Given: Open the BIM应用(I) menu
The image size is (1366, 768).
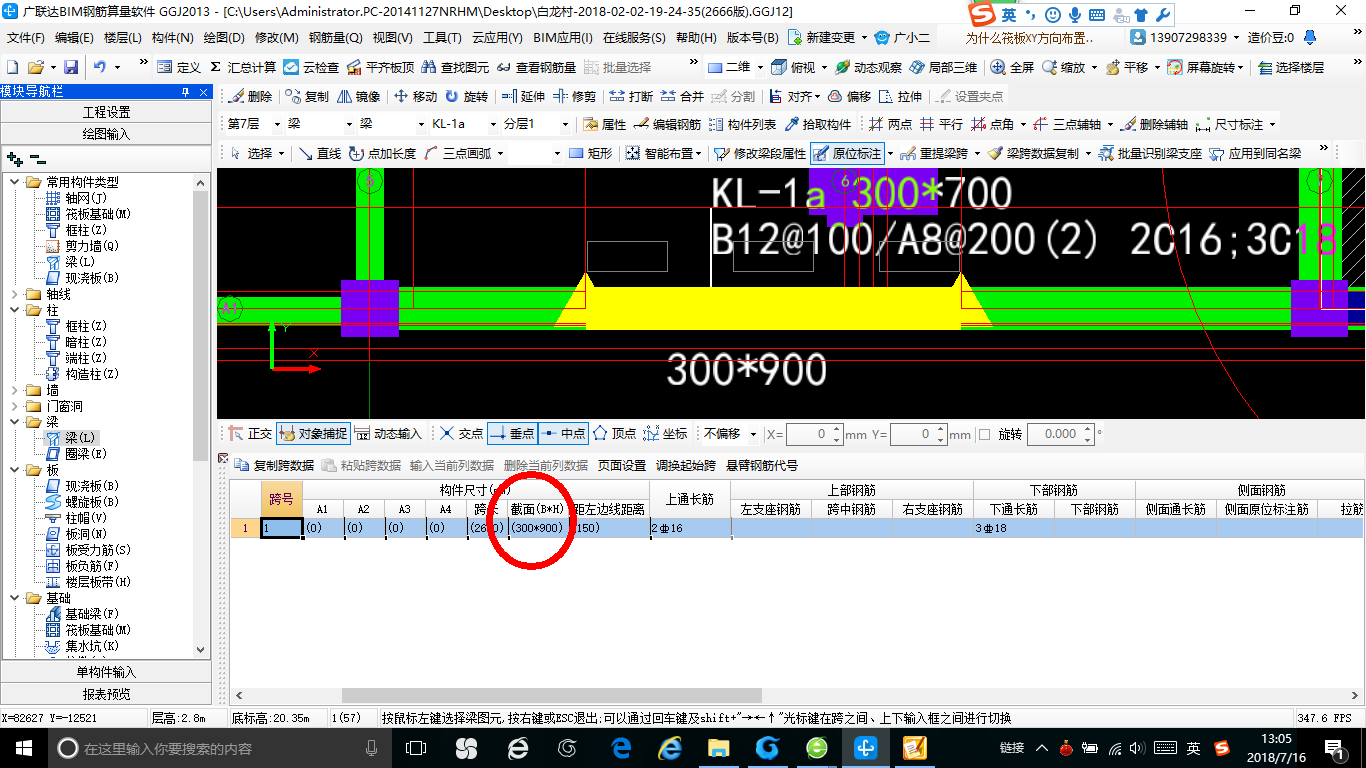Looking at the screenshot, I should point(563,37).
